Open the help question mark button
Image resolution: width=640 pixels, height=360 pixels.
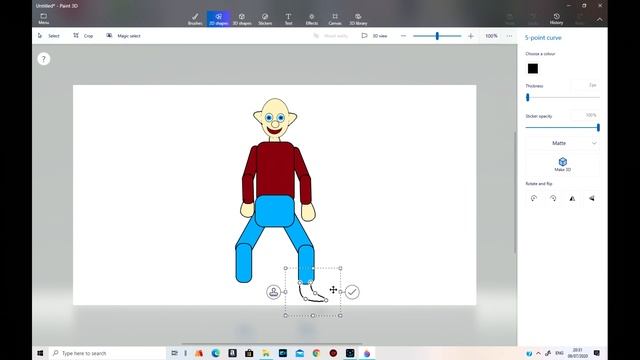[44, 59]
